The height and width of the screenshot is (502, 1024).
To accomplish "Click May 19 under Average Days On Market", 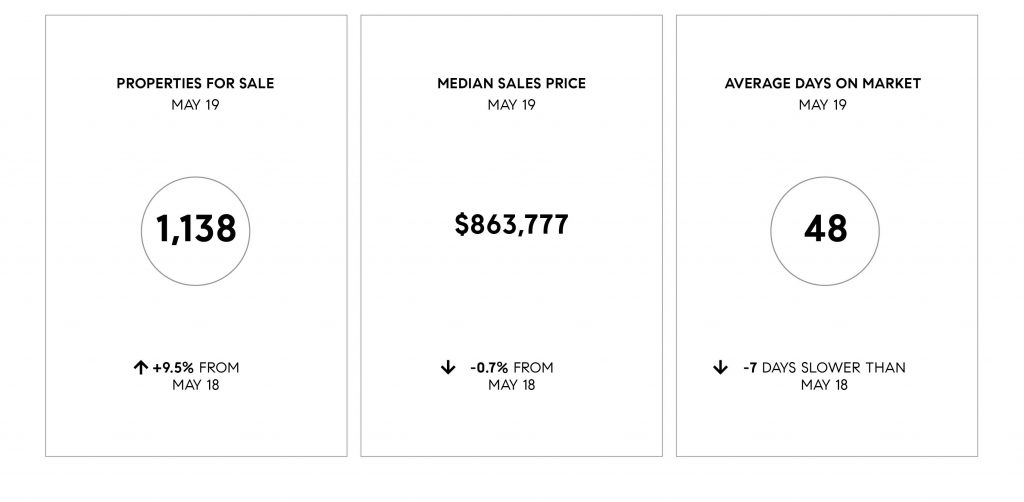I will click(x=823, y=104).
